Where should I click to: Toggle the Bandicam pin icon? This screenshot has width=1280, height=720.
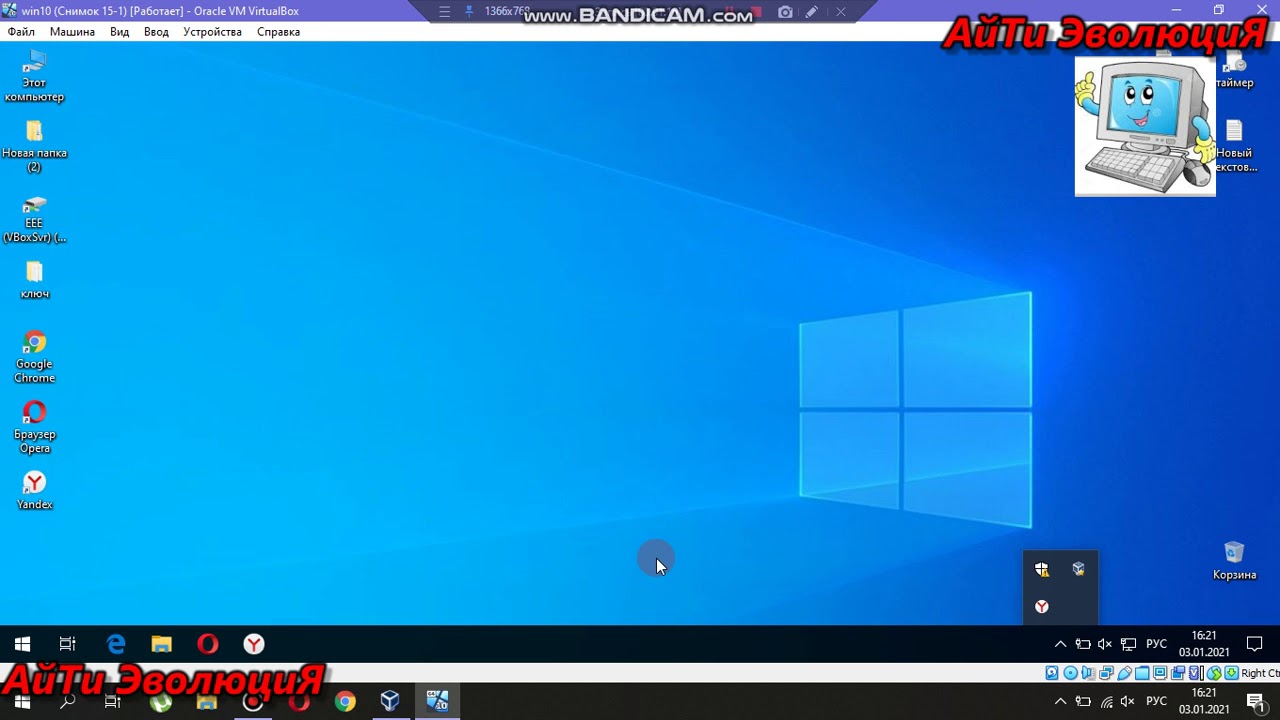[470, 12]
